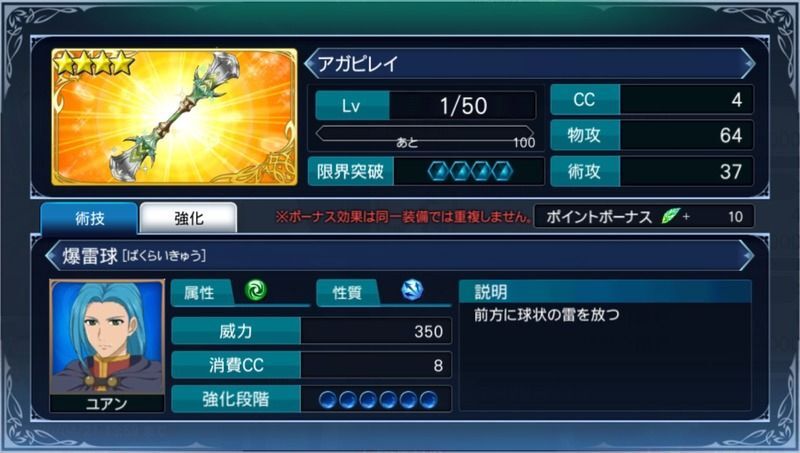Click the 説明 description panel
The image size is (800, 453).
click(x=605, y=345)
